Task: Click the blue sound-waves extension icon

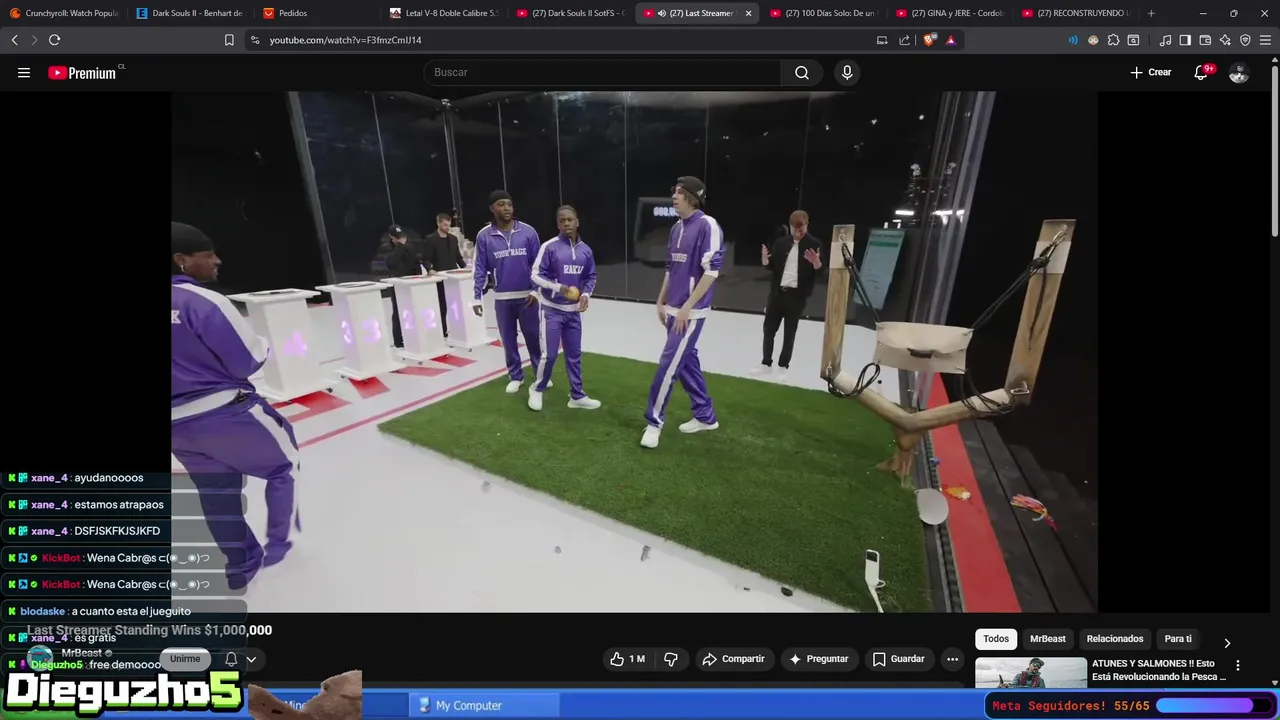Action: coord(1073,40)
